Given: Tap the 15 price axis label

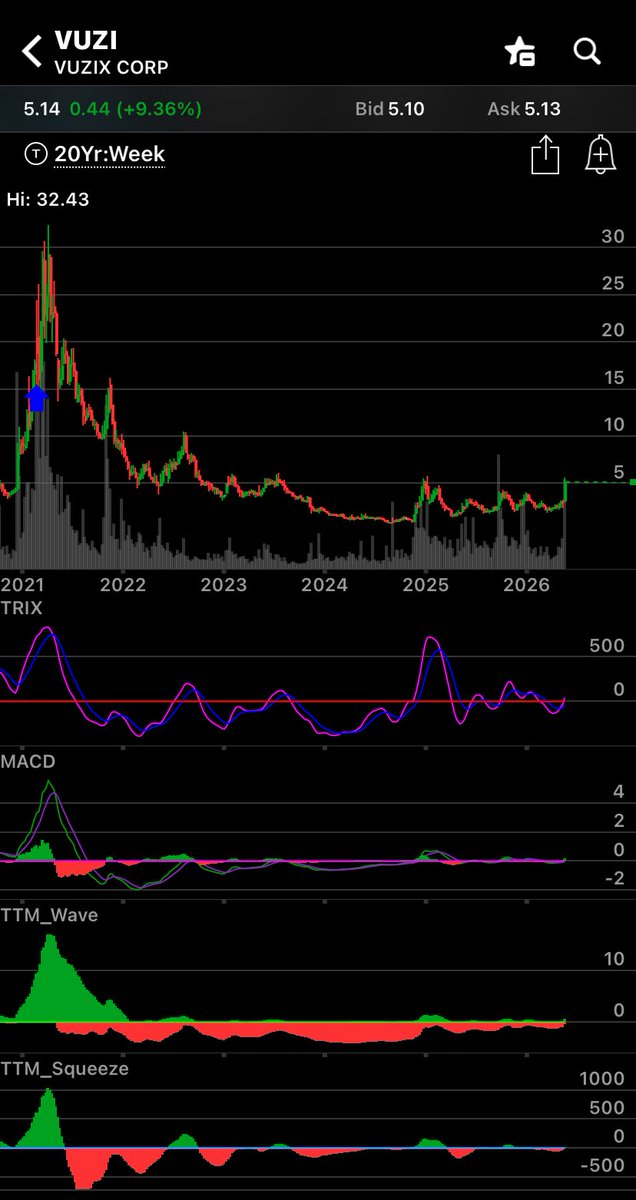Looking at the screenshot, I should point(613,378).
